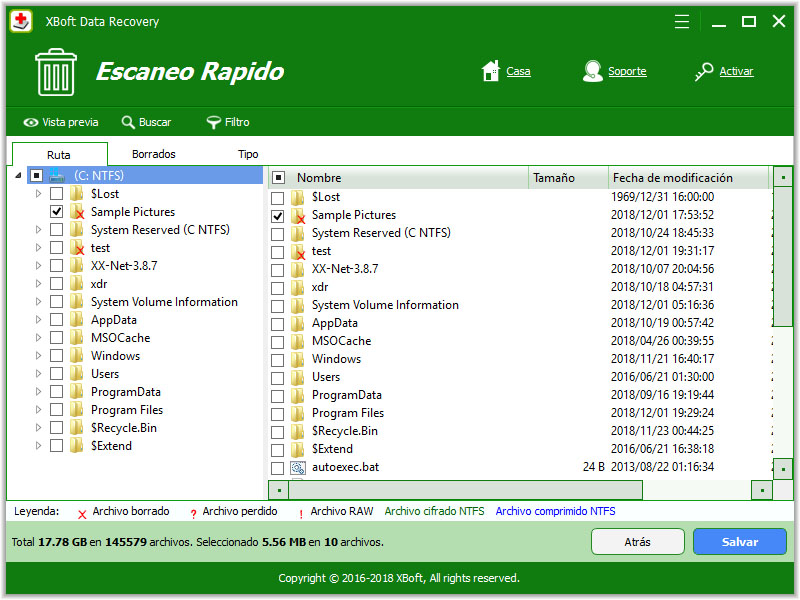Open the Soporte link

[627, 71]
